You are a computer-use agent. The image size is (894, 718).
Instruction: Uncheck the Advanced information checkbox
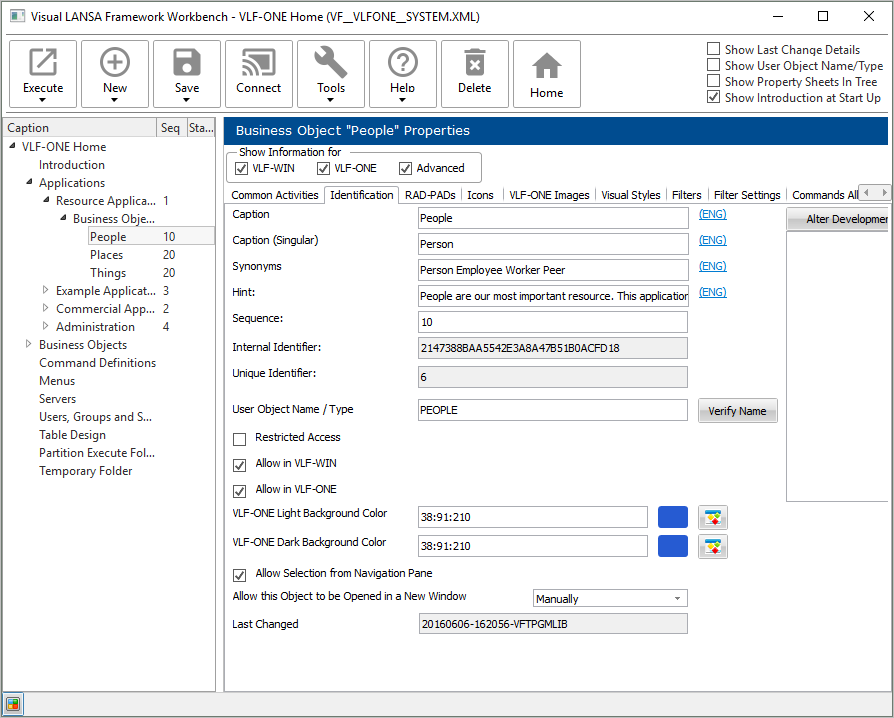pyautogui.click(x=406, y=168)
